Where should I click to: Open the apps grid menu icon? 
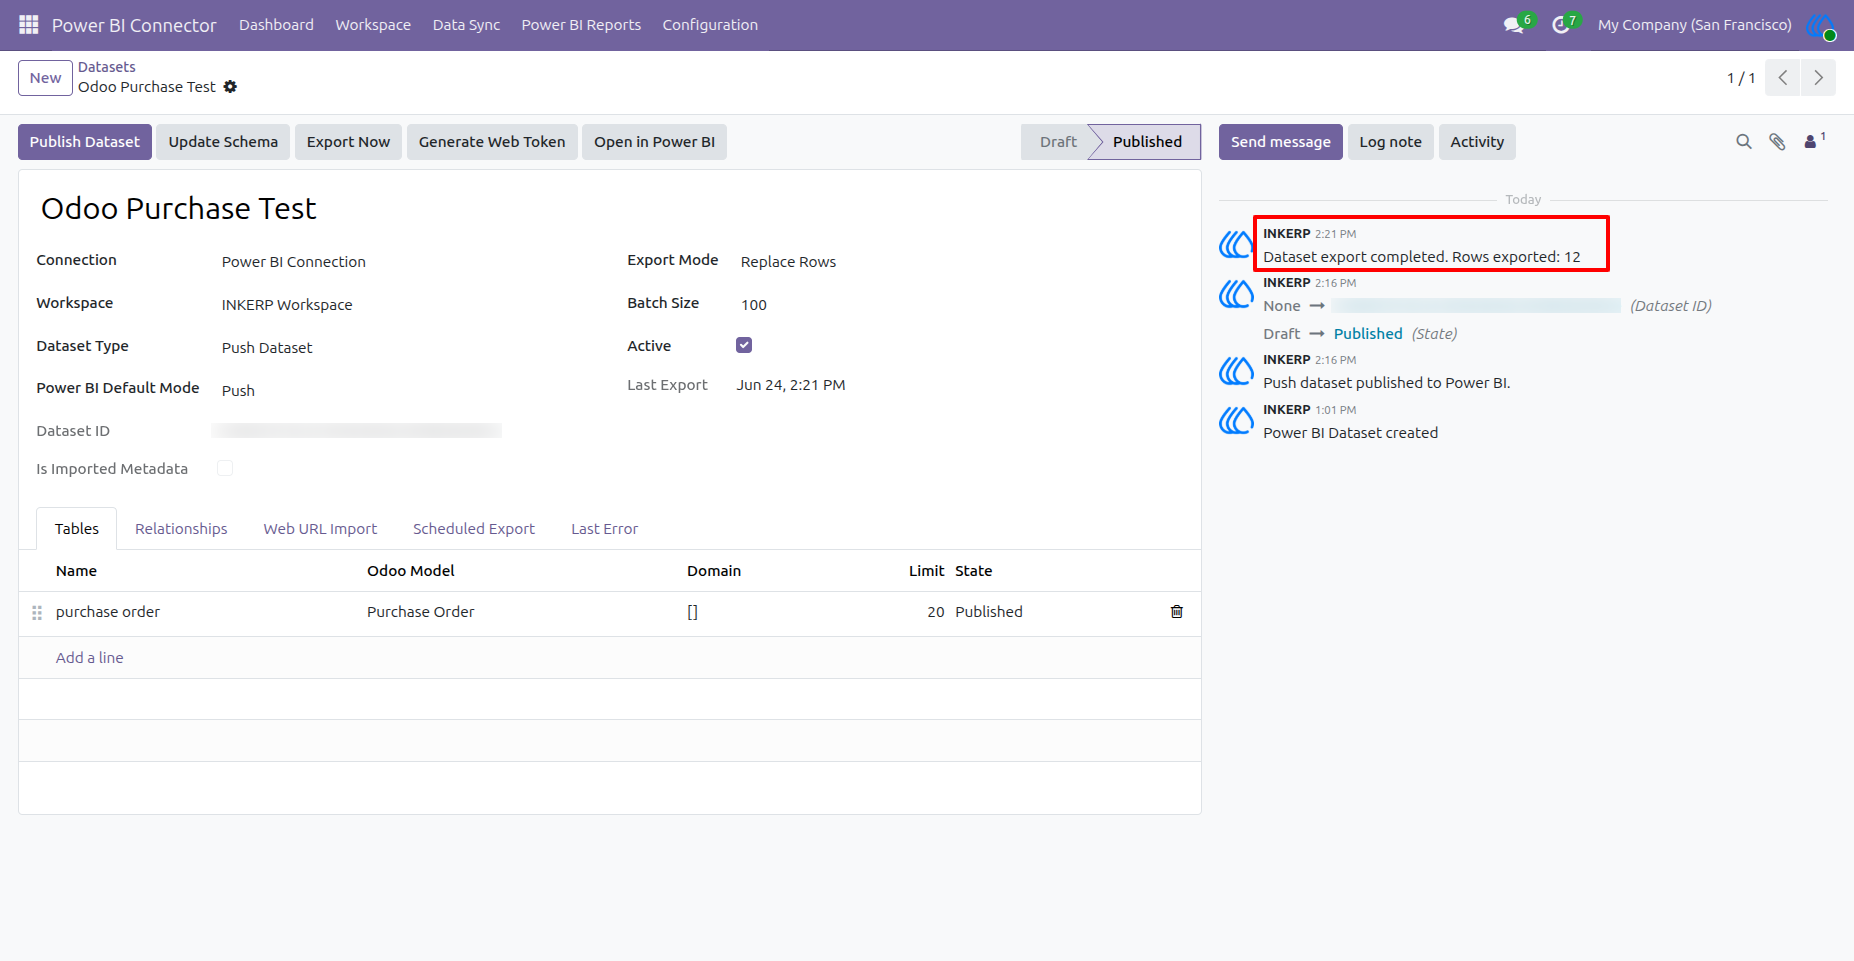pos(28,25)
